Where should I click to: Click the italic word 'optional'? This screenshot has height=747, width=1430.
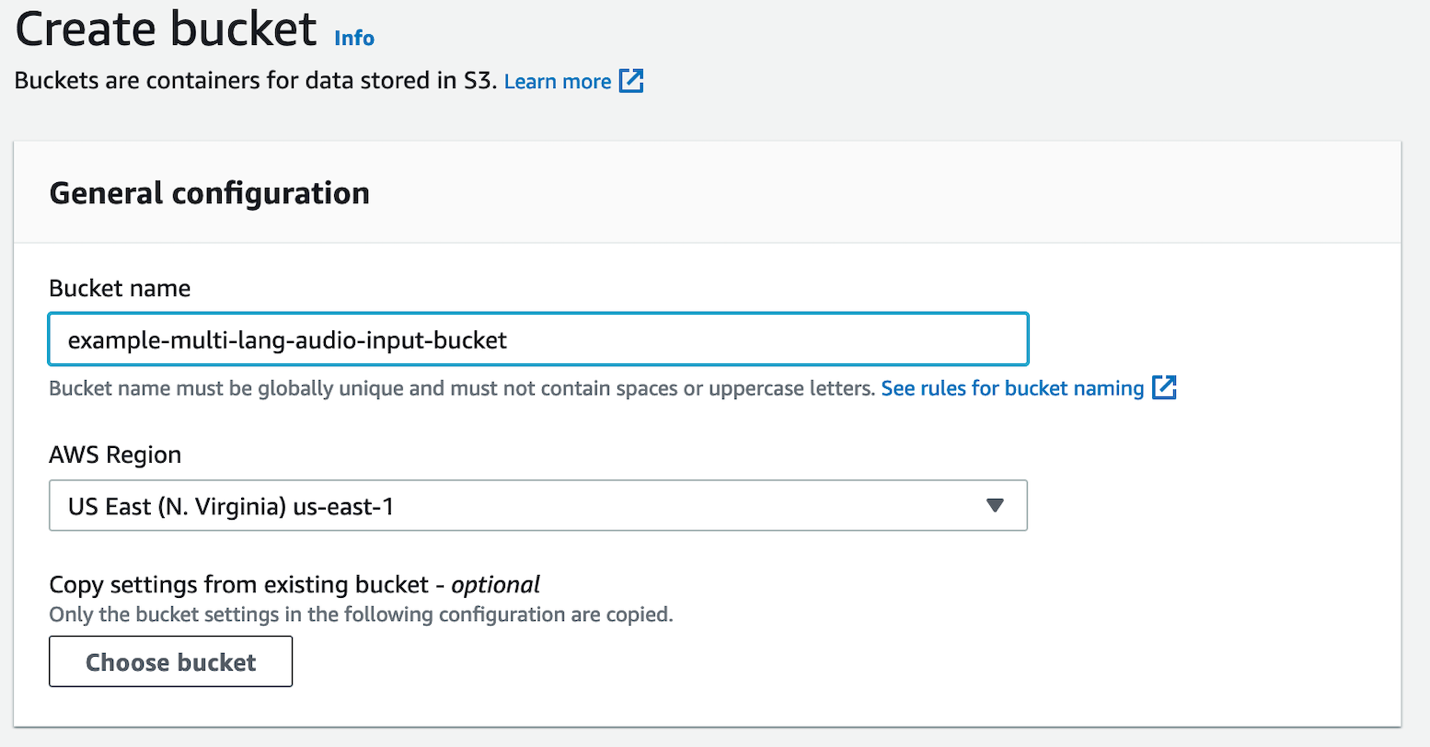point(495,584)
